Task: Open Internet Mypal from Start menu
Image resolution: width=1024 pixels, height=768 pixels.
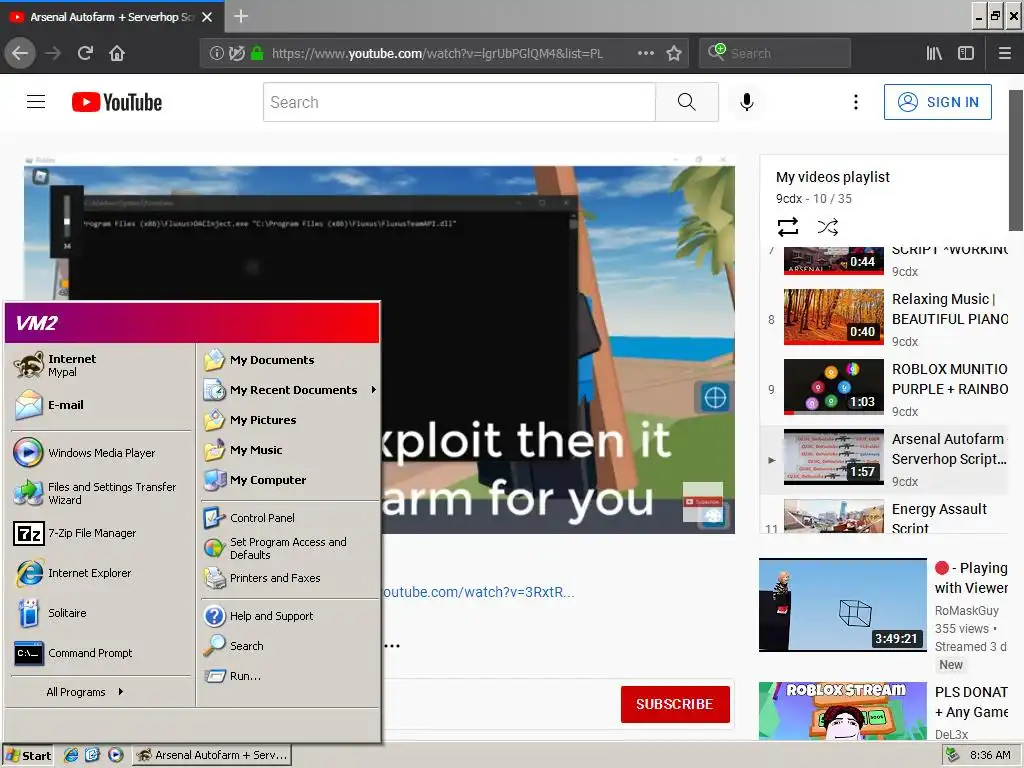Action: tap(56, 365)
